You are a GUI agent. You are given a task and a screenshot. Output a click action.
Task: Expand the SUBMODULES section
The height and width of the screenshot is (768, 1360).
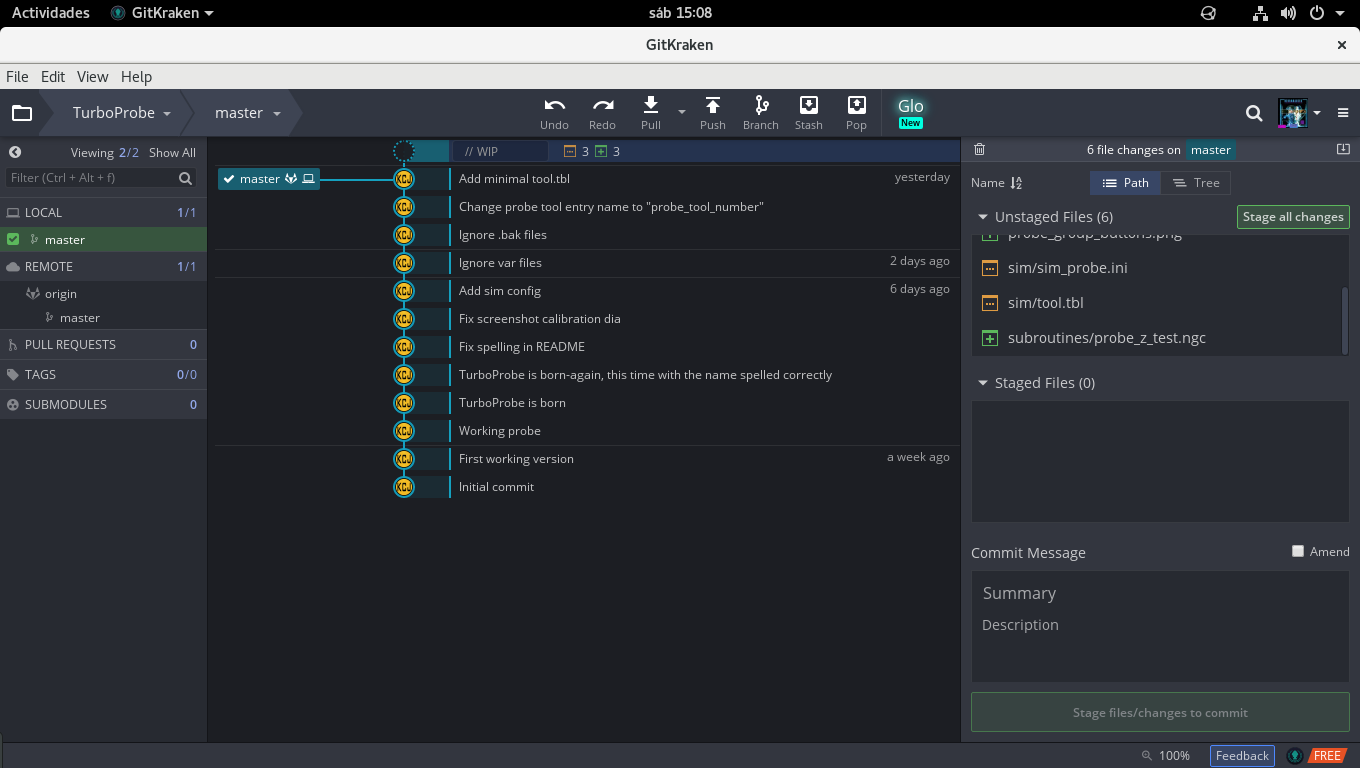(103, 404)
